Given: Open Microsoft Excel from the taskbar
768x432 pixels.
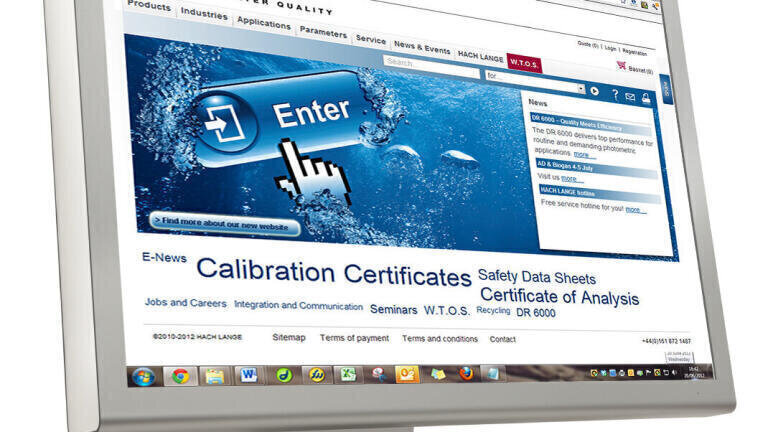Looking at the screenshot, I should [x=348, y=375].
